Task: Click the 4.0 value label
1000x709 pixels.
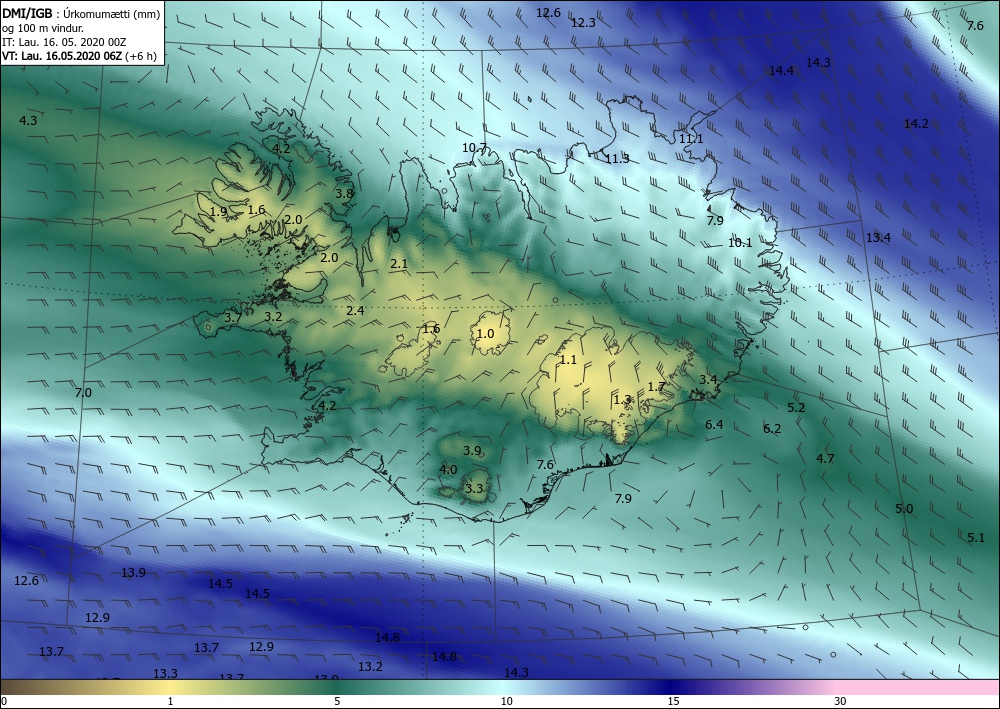Action: (448, 469)
